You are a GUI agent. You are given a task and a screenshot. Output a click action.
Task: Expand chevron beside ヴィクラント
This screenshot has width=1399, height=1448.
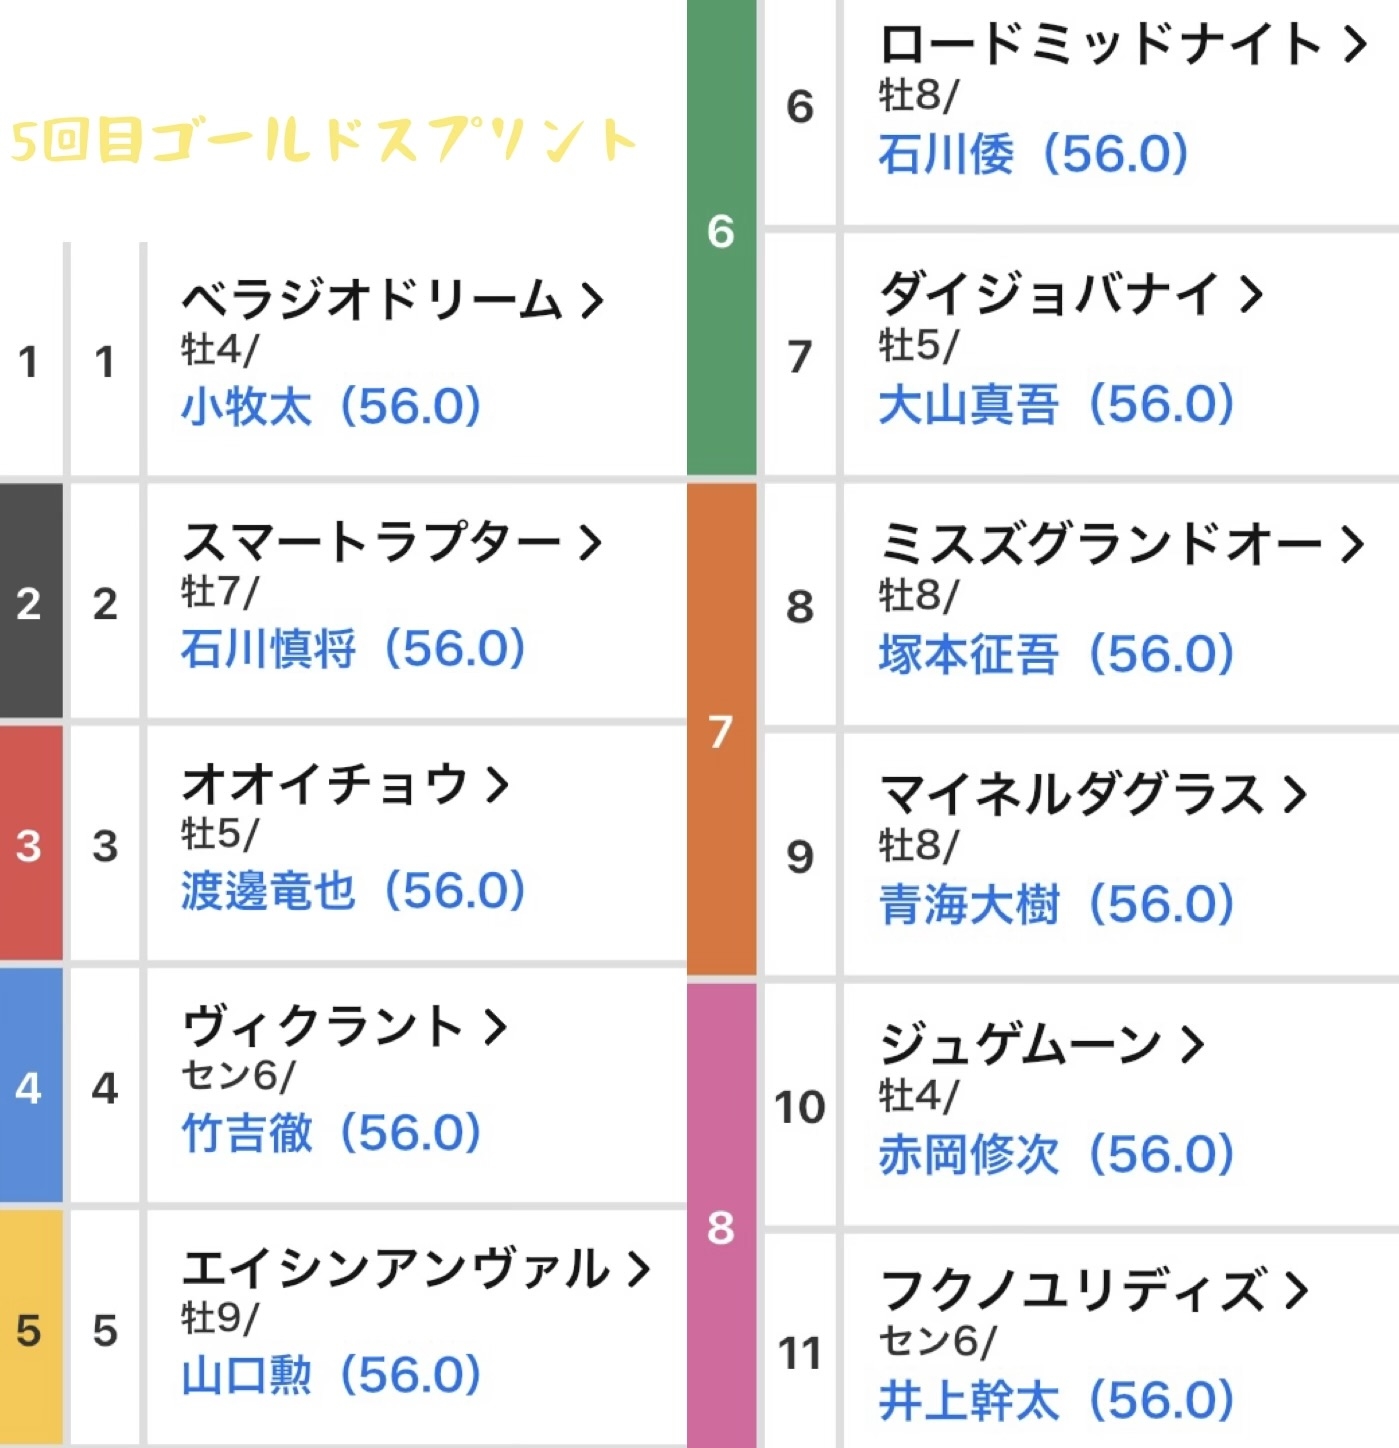click(495, 1027)
